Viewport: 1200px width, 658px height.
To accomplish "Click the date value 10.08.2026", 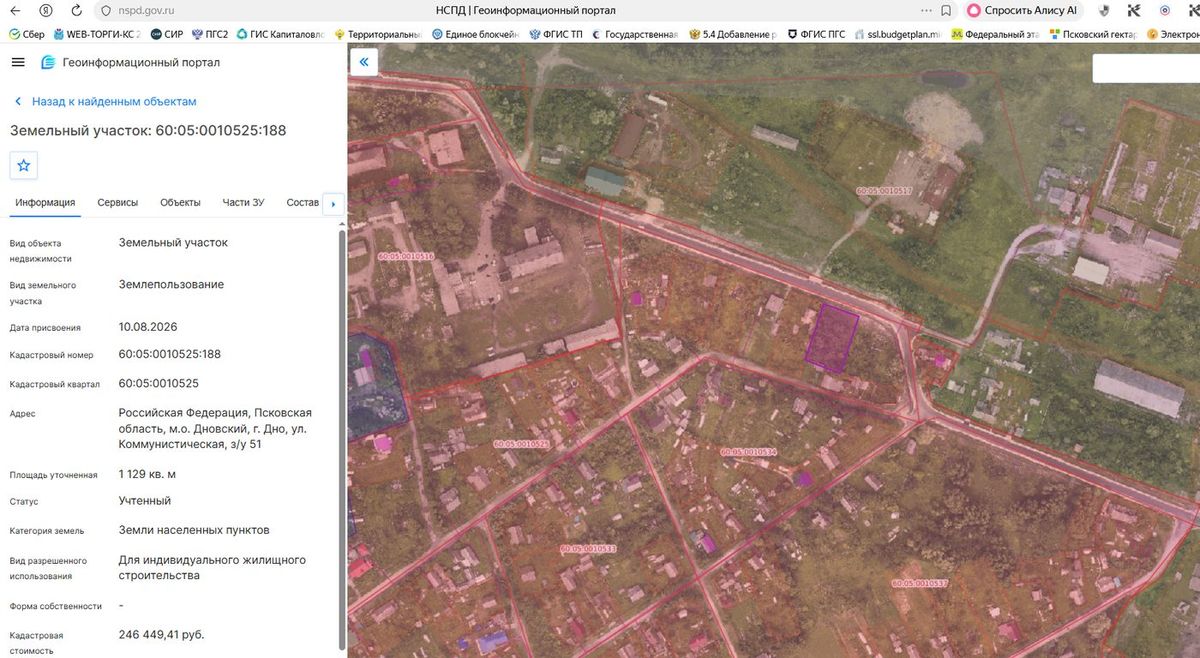I will point(148,327).
